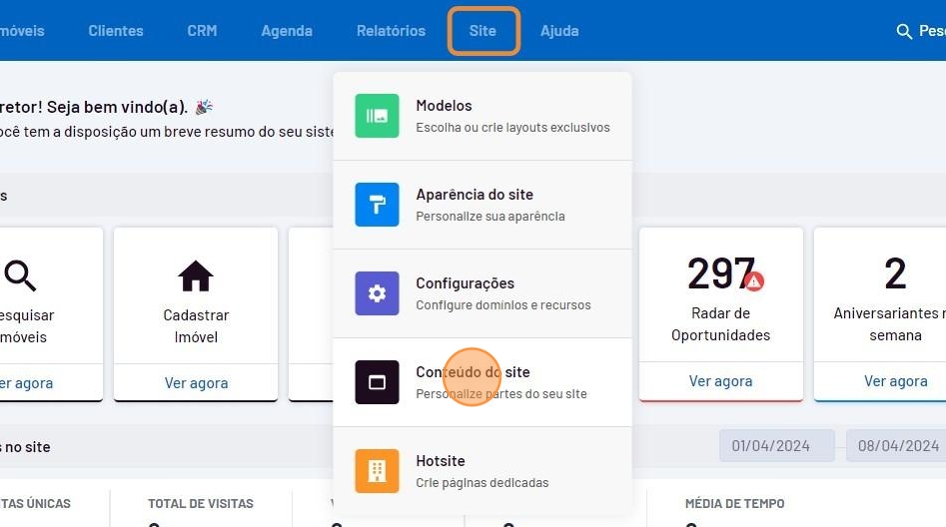Open the 297 Radar de Oportunidades card
Screen dimensions: 946x527
[720, 300]
